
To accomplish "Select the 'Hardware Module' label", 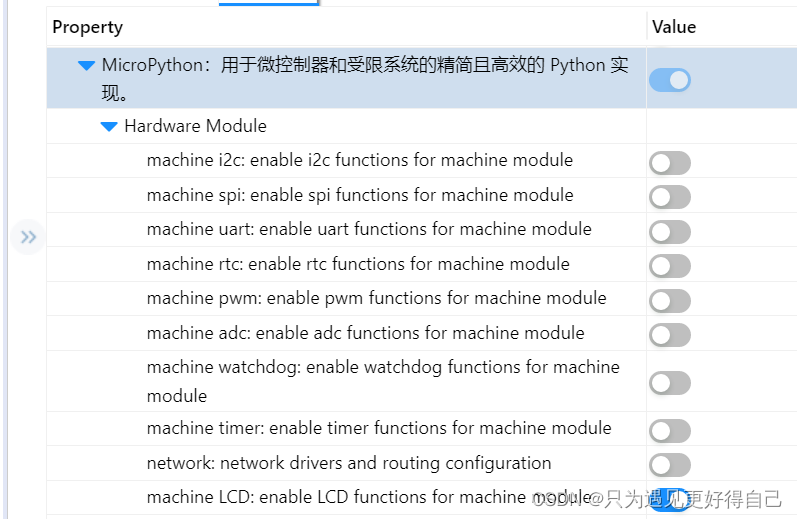I will tap(196, 126).
